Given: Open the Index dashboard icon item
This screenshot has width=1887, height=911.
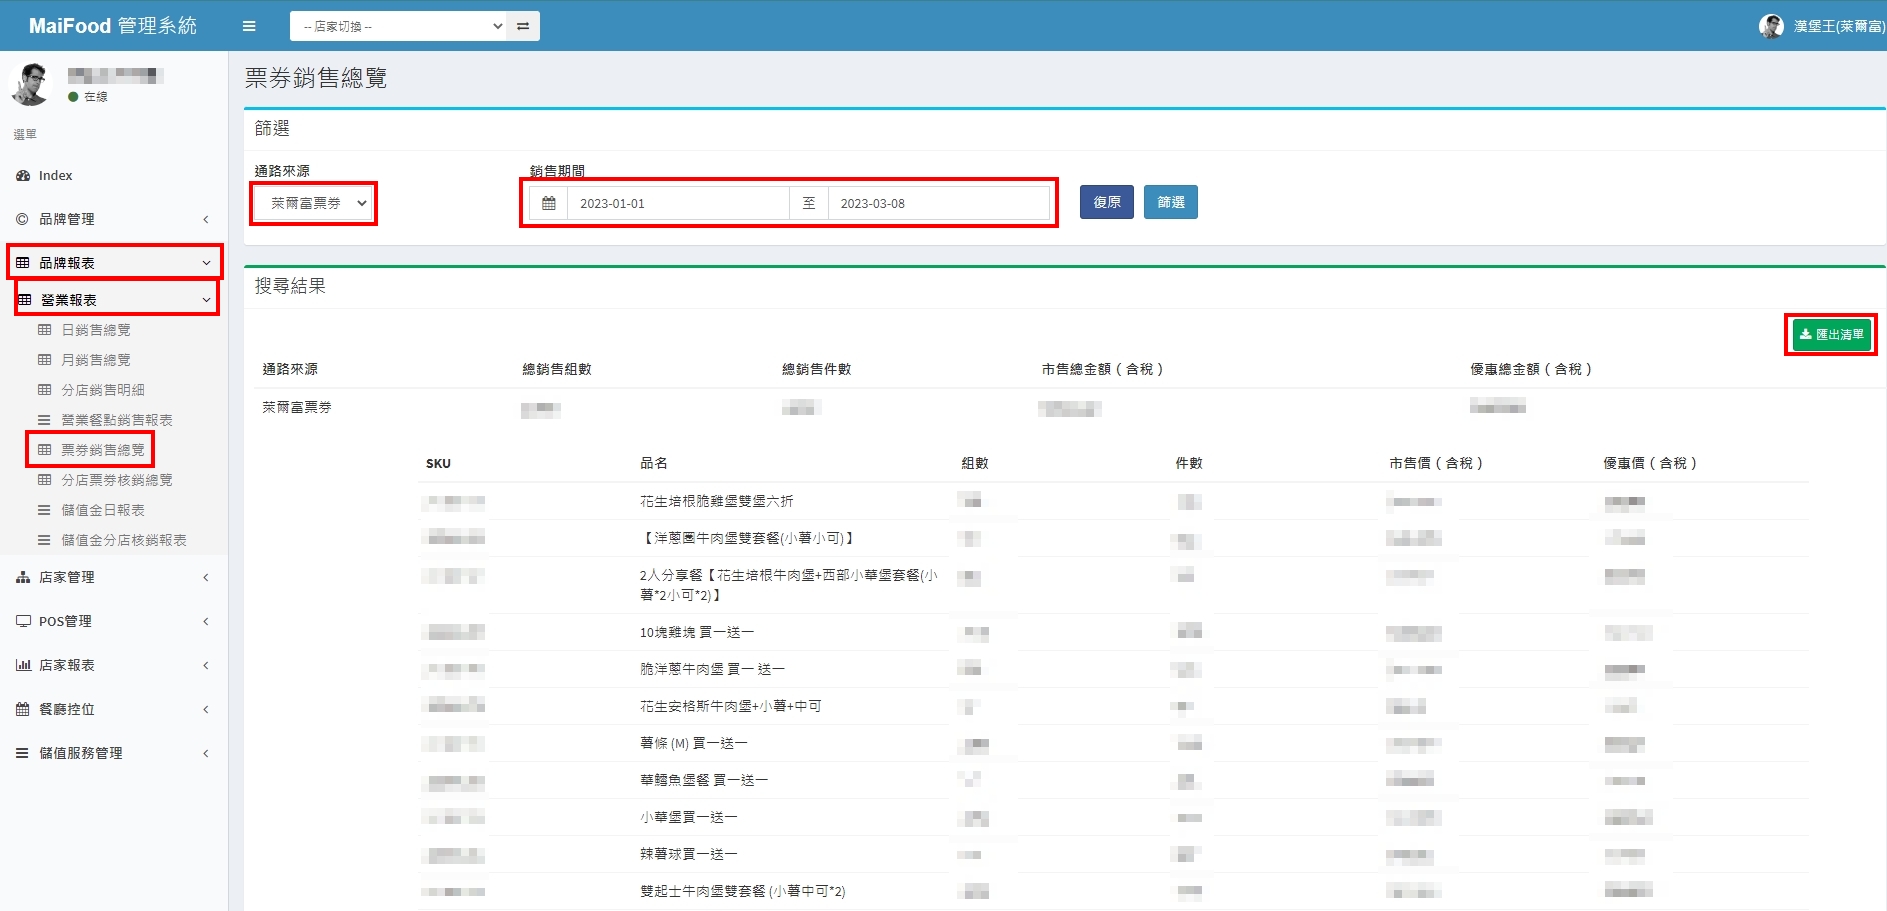Looking at the screenshot, I should point(23,176).
